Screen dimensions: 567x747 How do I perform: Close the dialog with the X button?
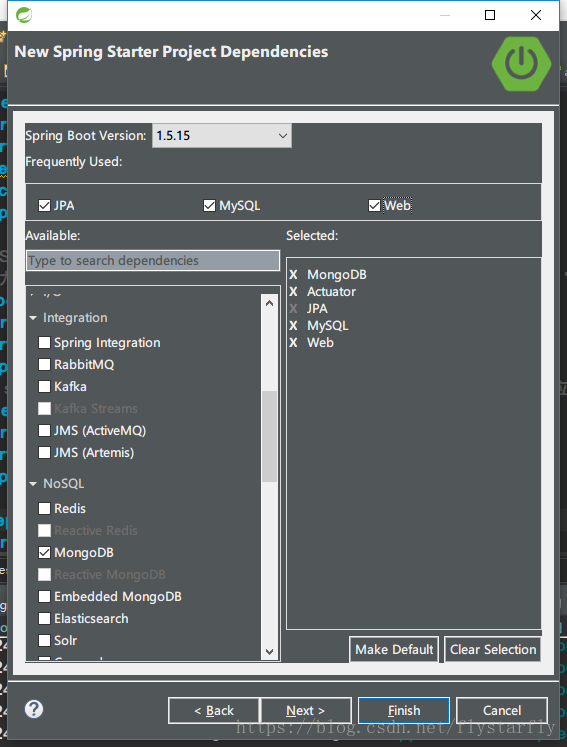pos(536,15)
